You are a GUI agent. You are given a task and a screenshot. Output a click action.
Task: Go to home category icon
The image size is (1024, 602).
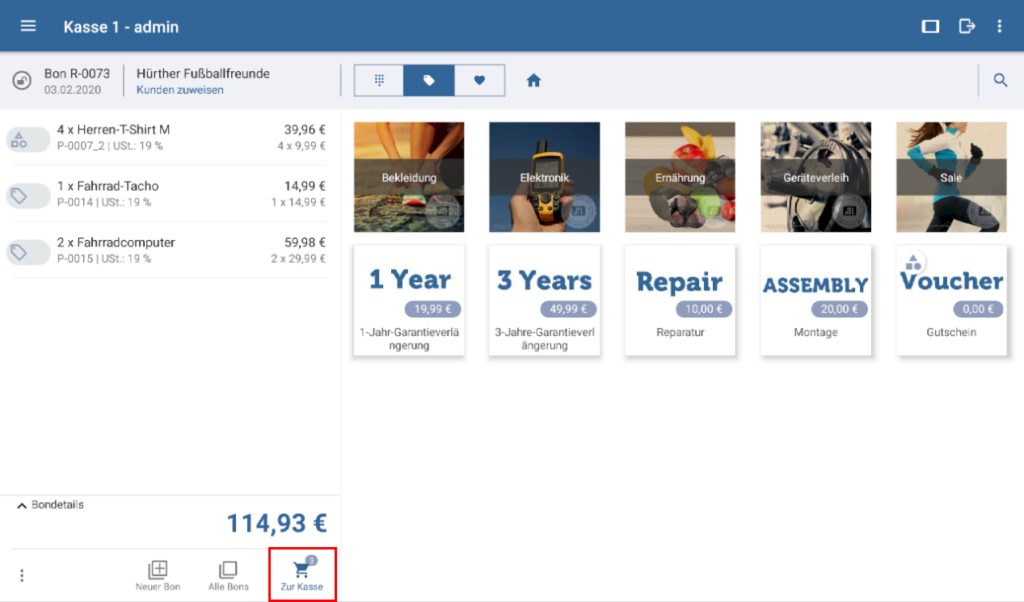tap(533, 81)
